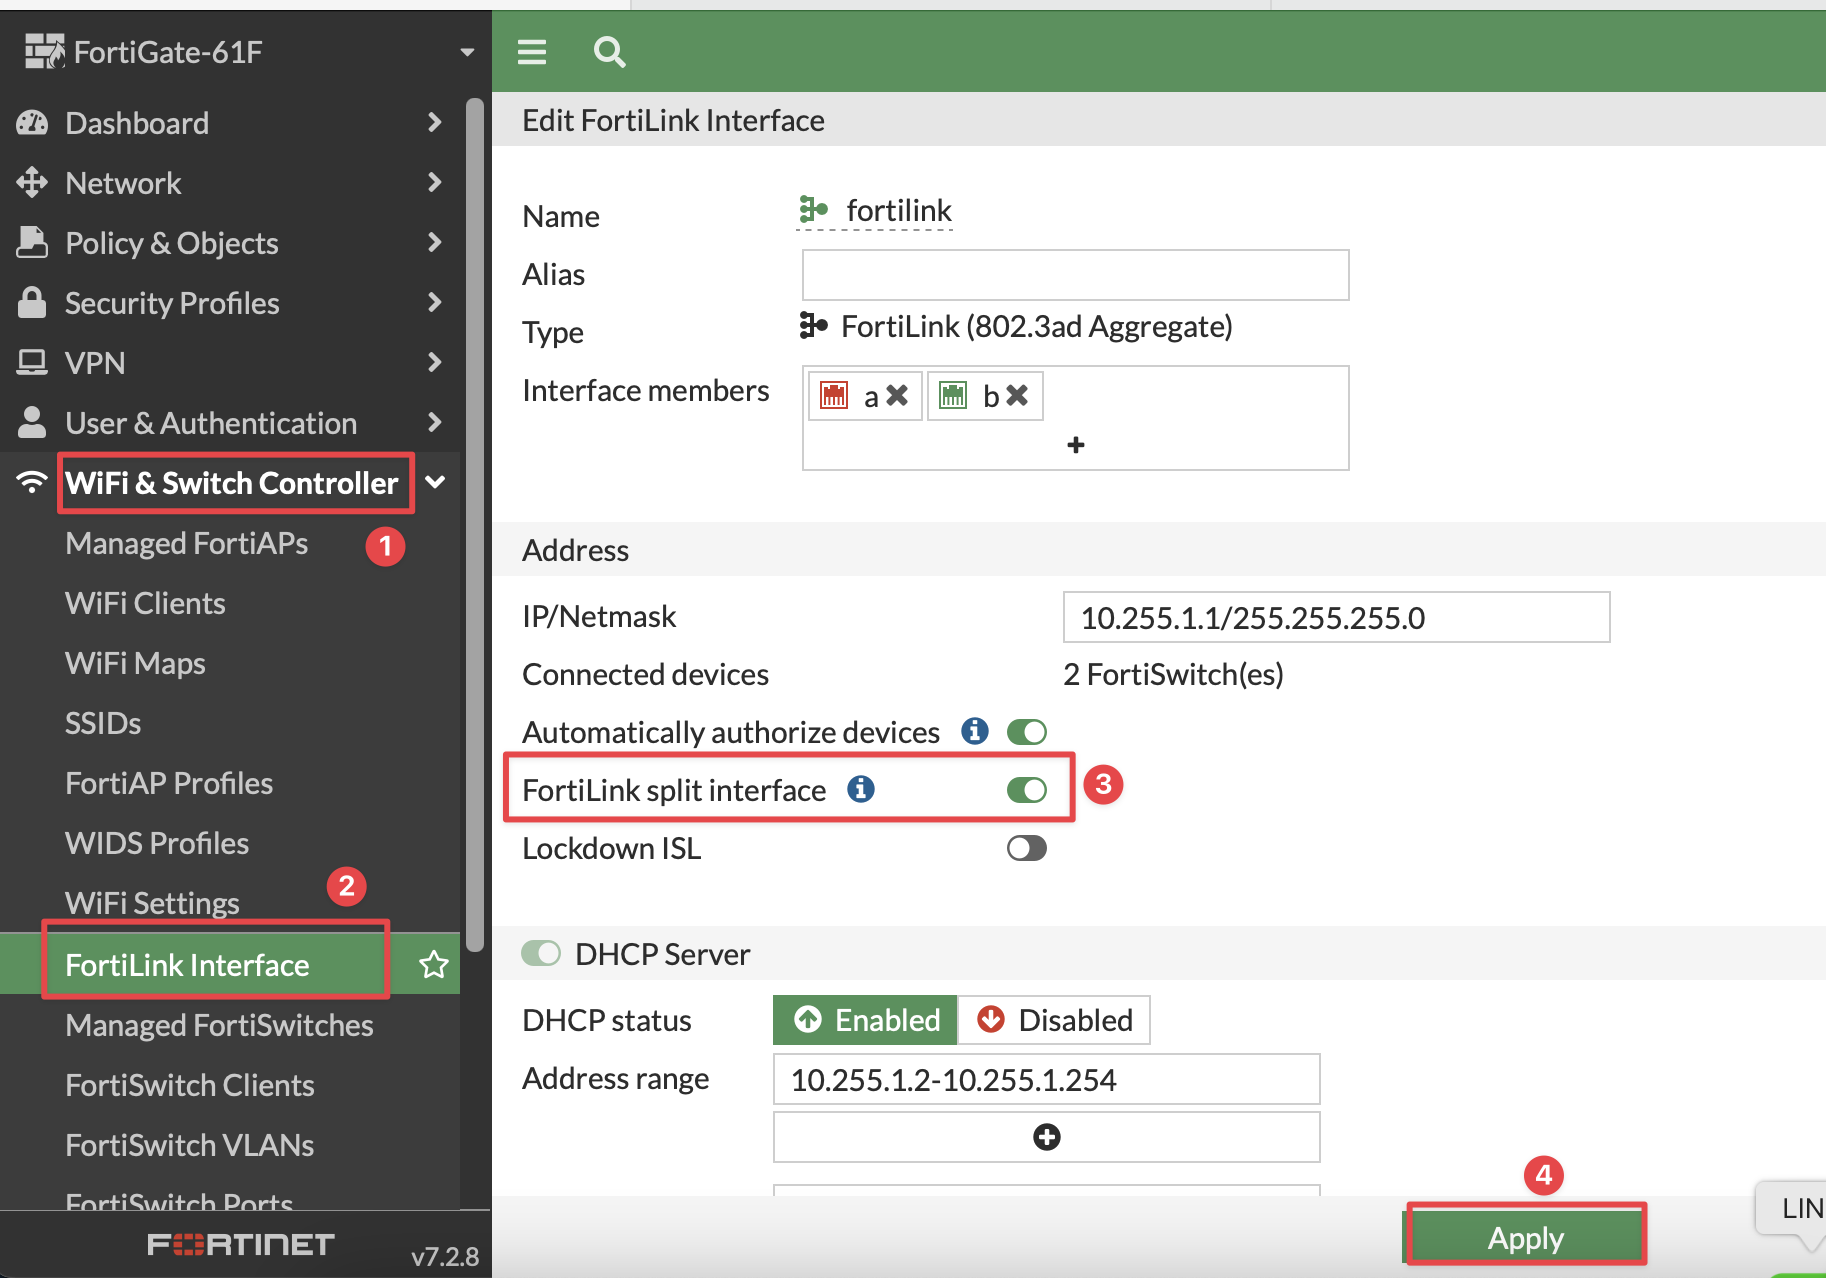This screenshot has width=1826, height=1278.
Task: Edit the IP/Netmask field
Action: tap(1336, 617)
